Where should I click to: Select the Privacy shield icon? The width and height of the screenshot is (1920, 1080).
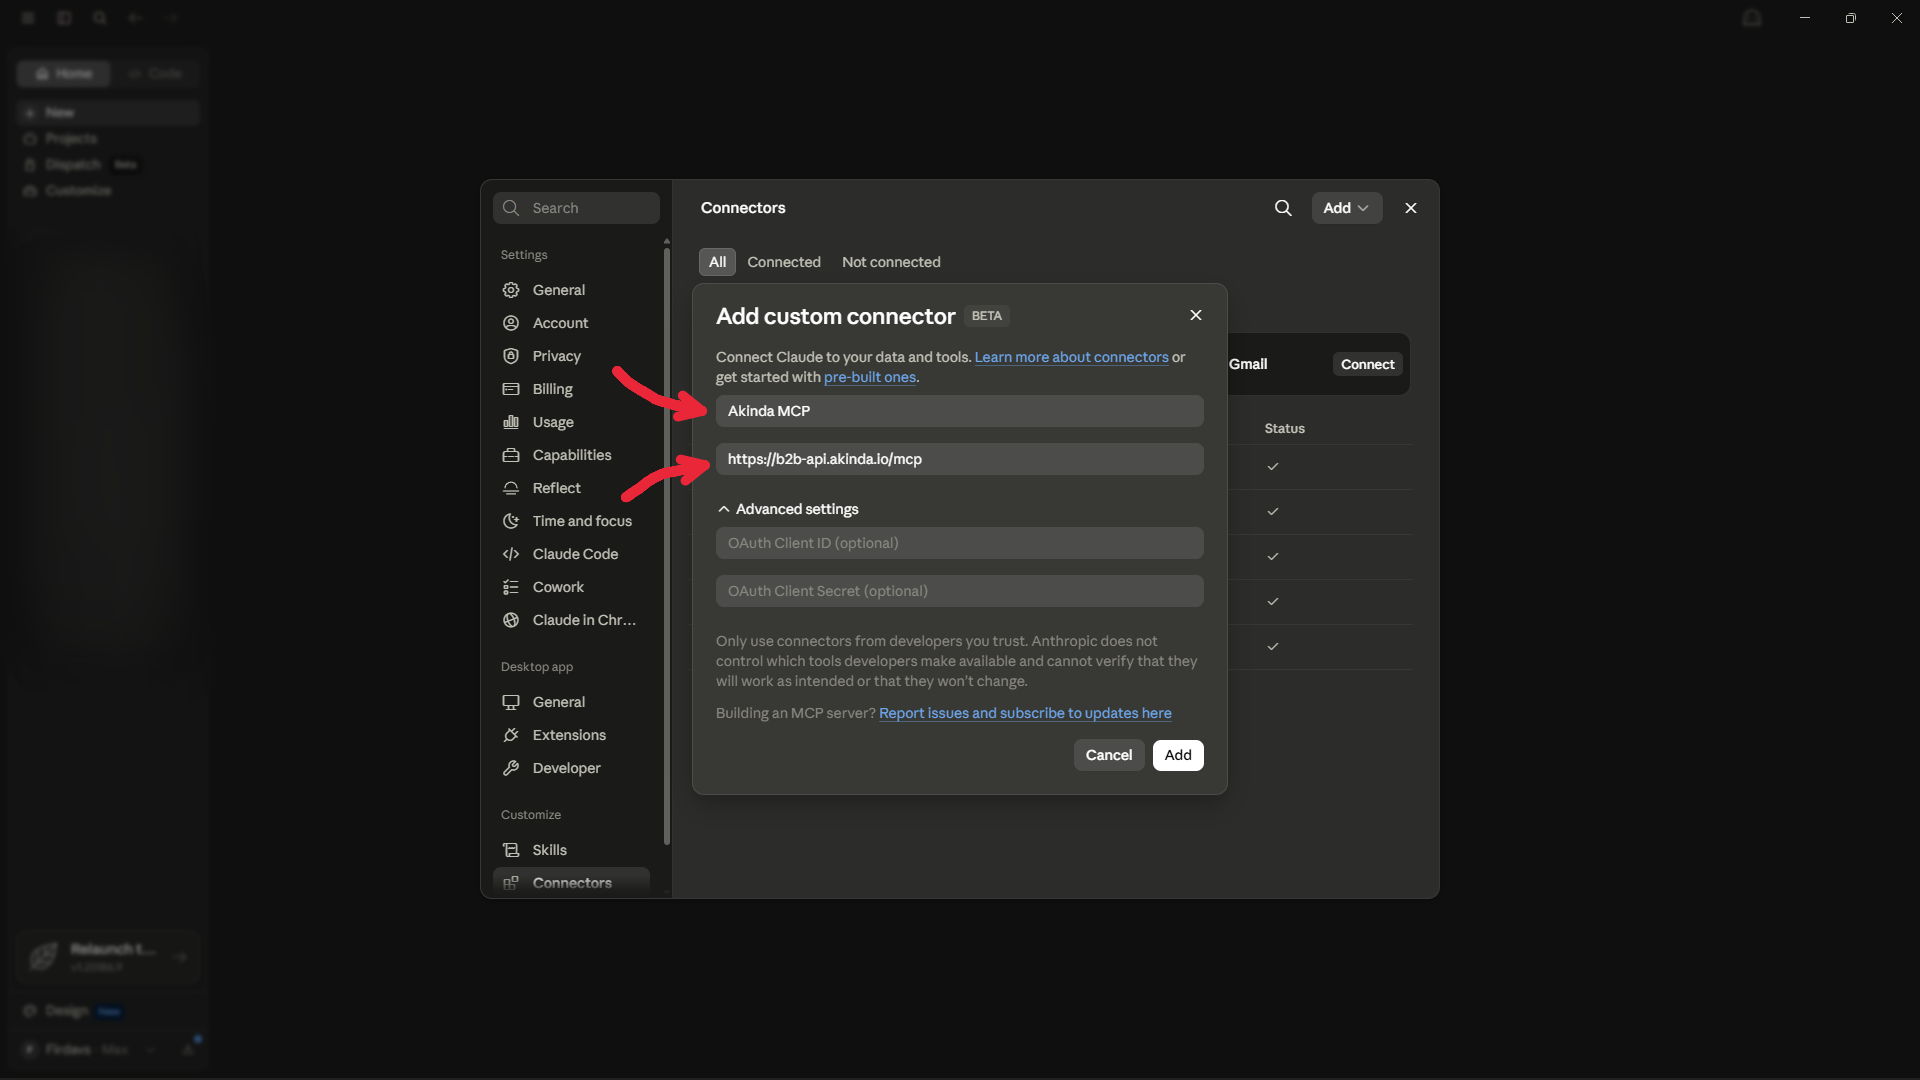[x=511, y=356]
